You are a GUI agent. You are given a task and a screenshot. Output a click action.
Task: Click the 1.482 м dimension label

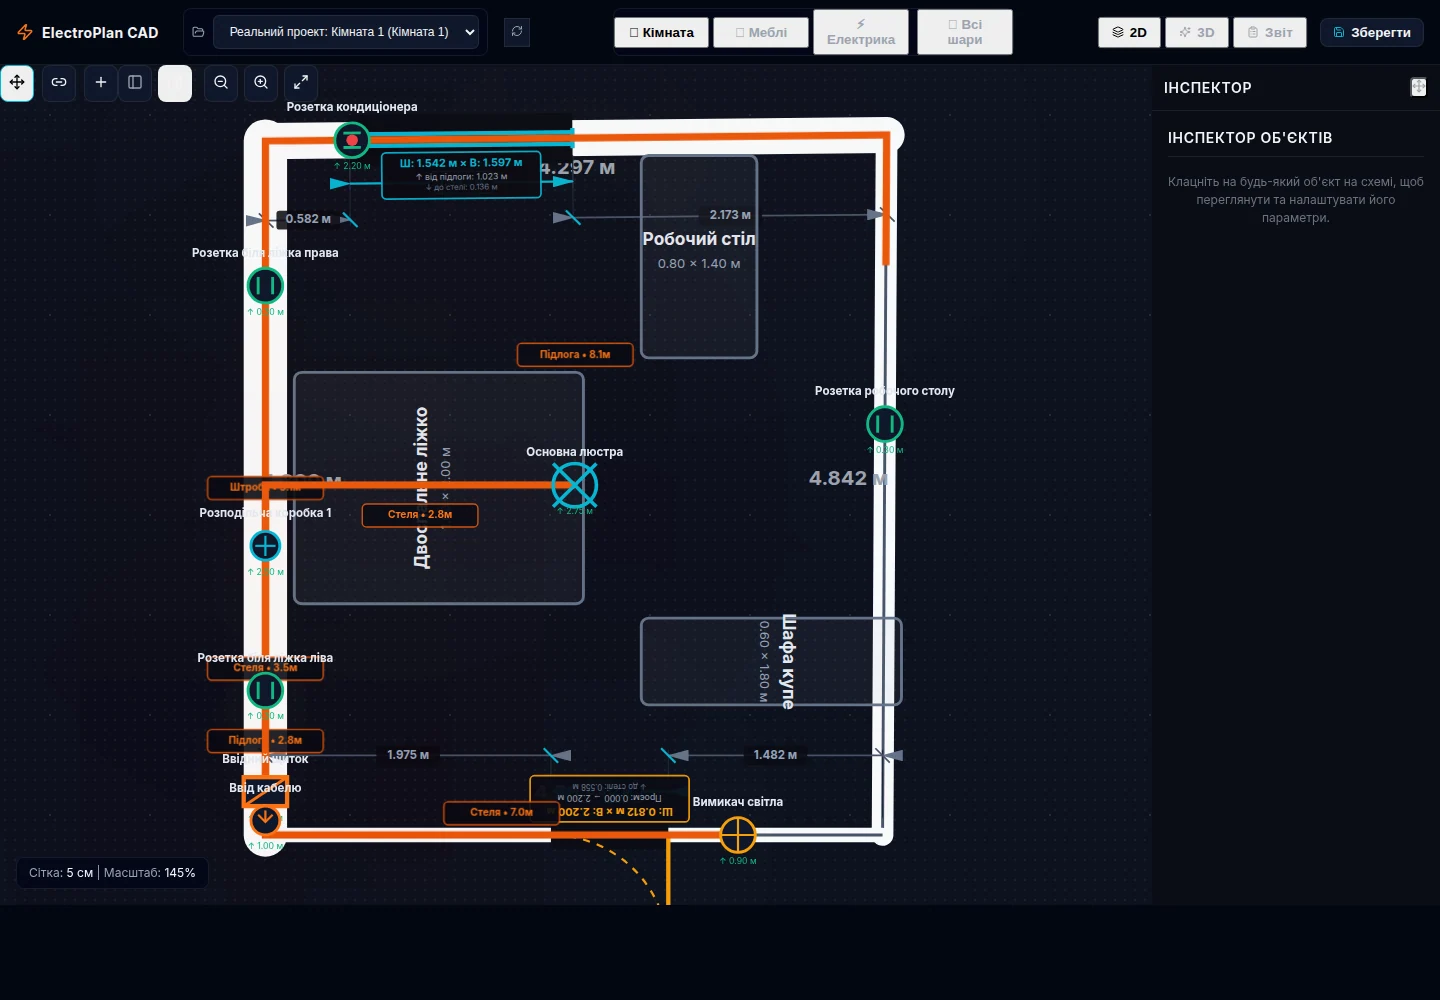click(775, 755)
